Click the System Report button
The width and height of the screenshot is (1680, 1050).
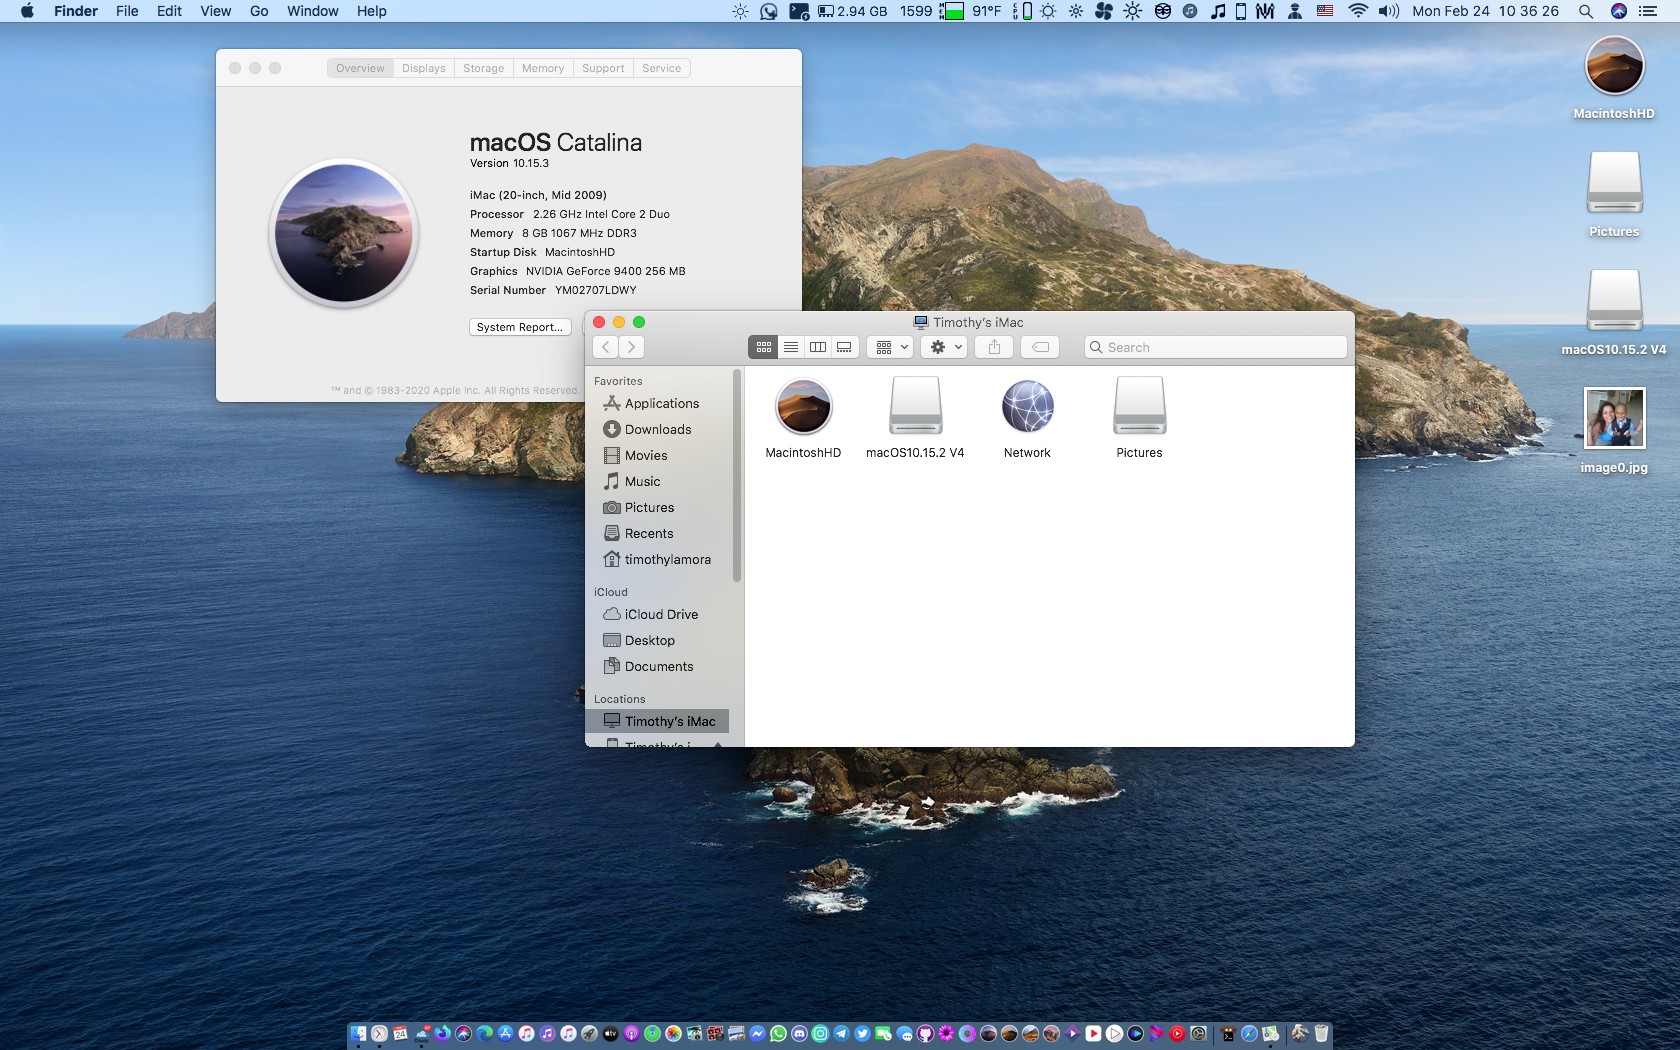[519, 327]
